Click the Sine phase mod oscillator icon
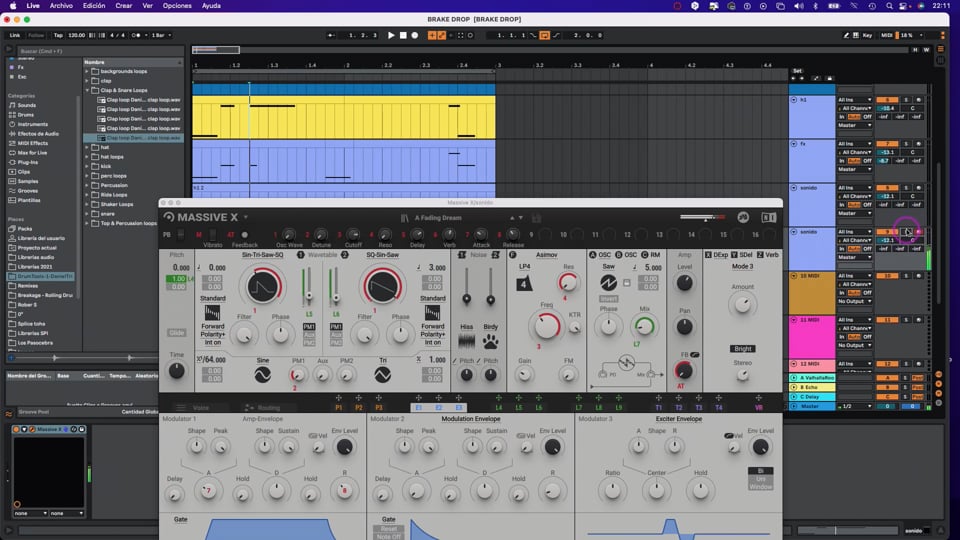960x540 pixels. tap(263, 374)
